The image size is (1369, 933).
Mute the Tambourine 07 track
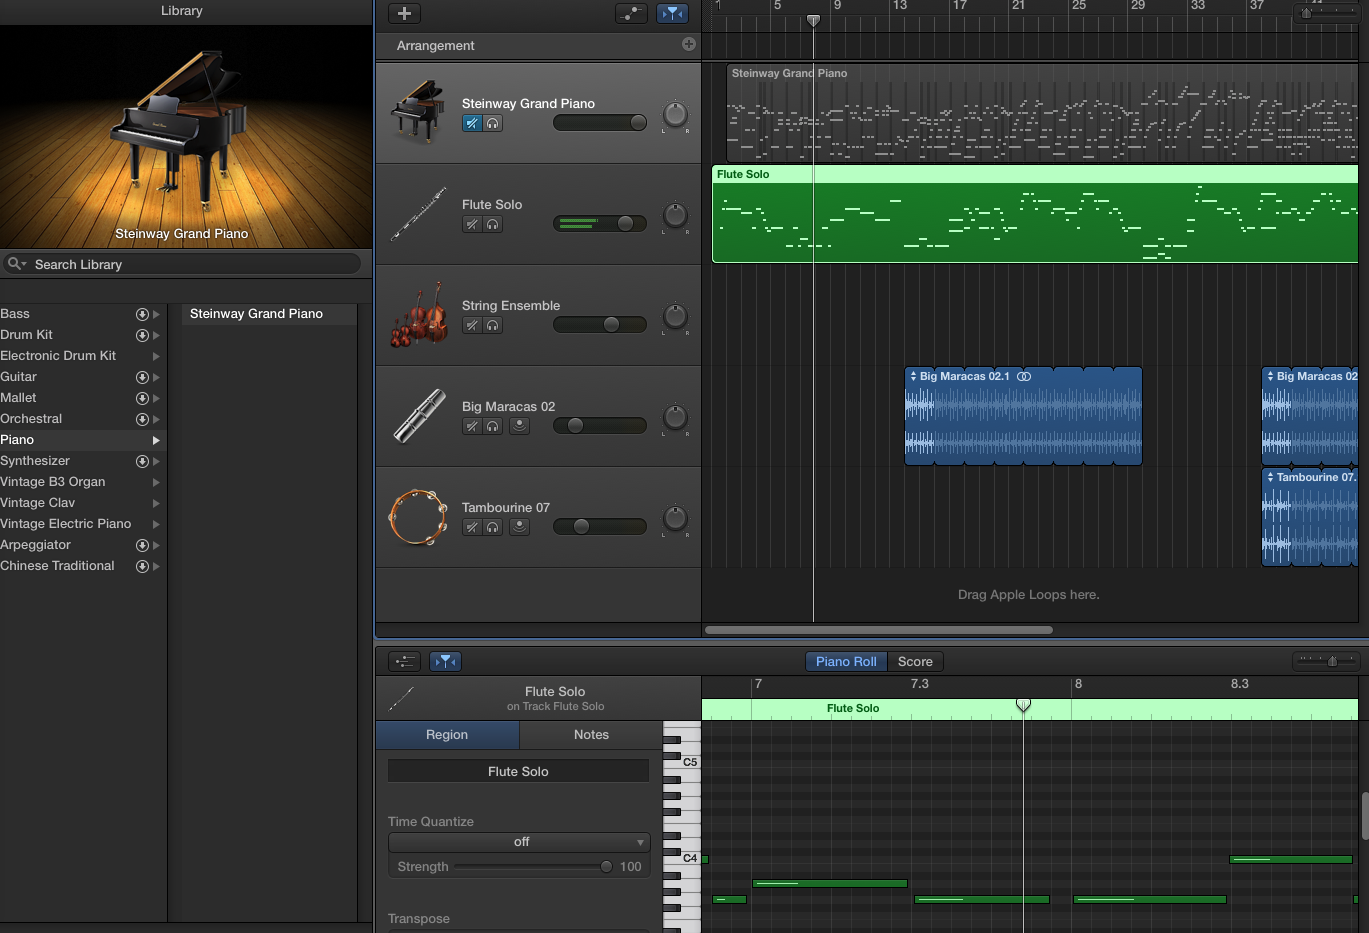(472, 527)
